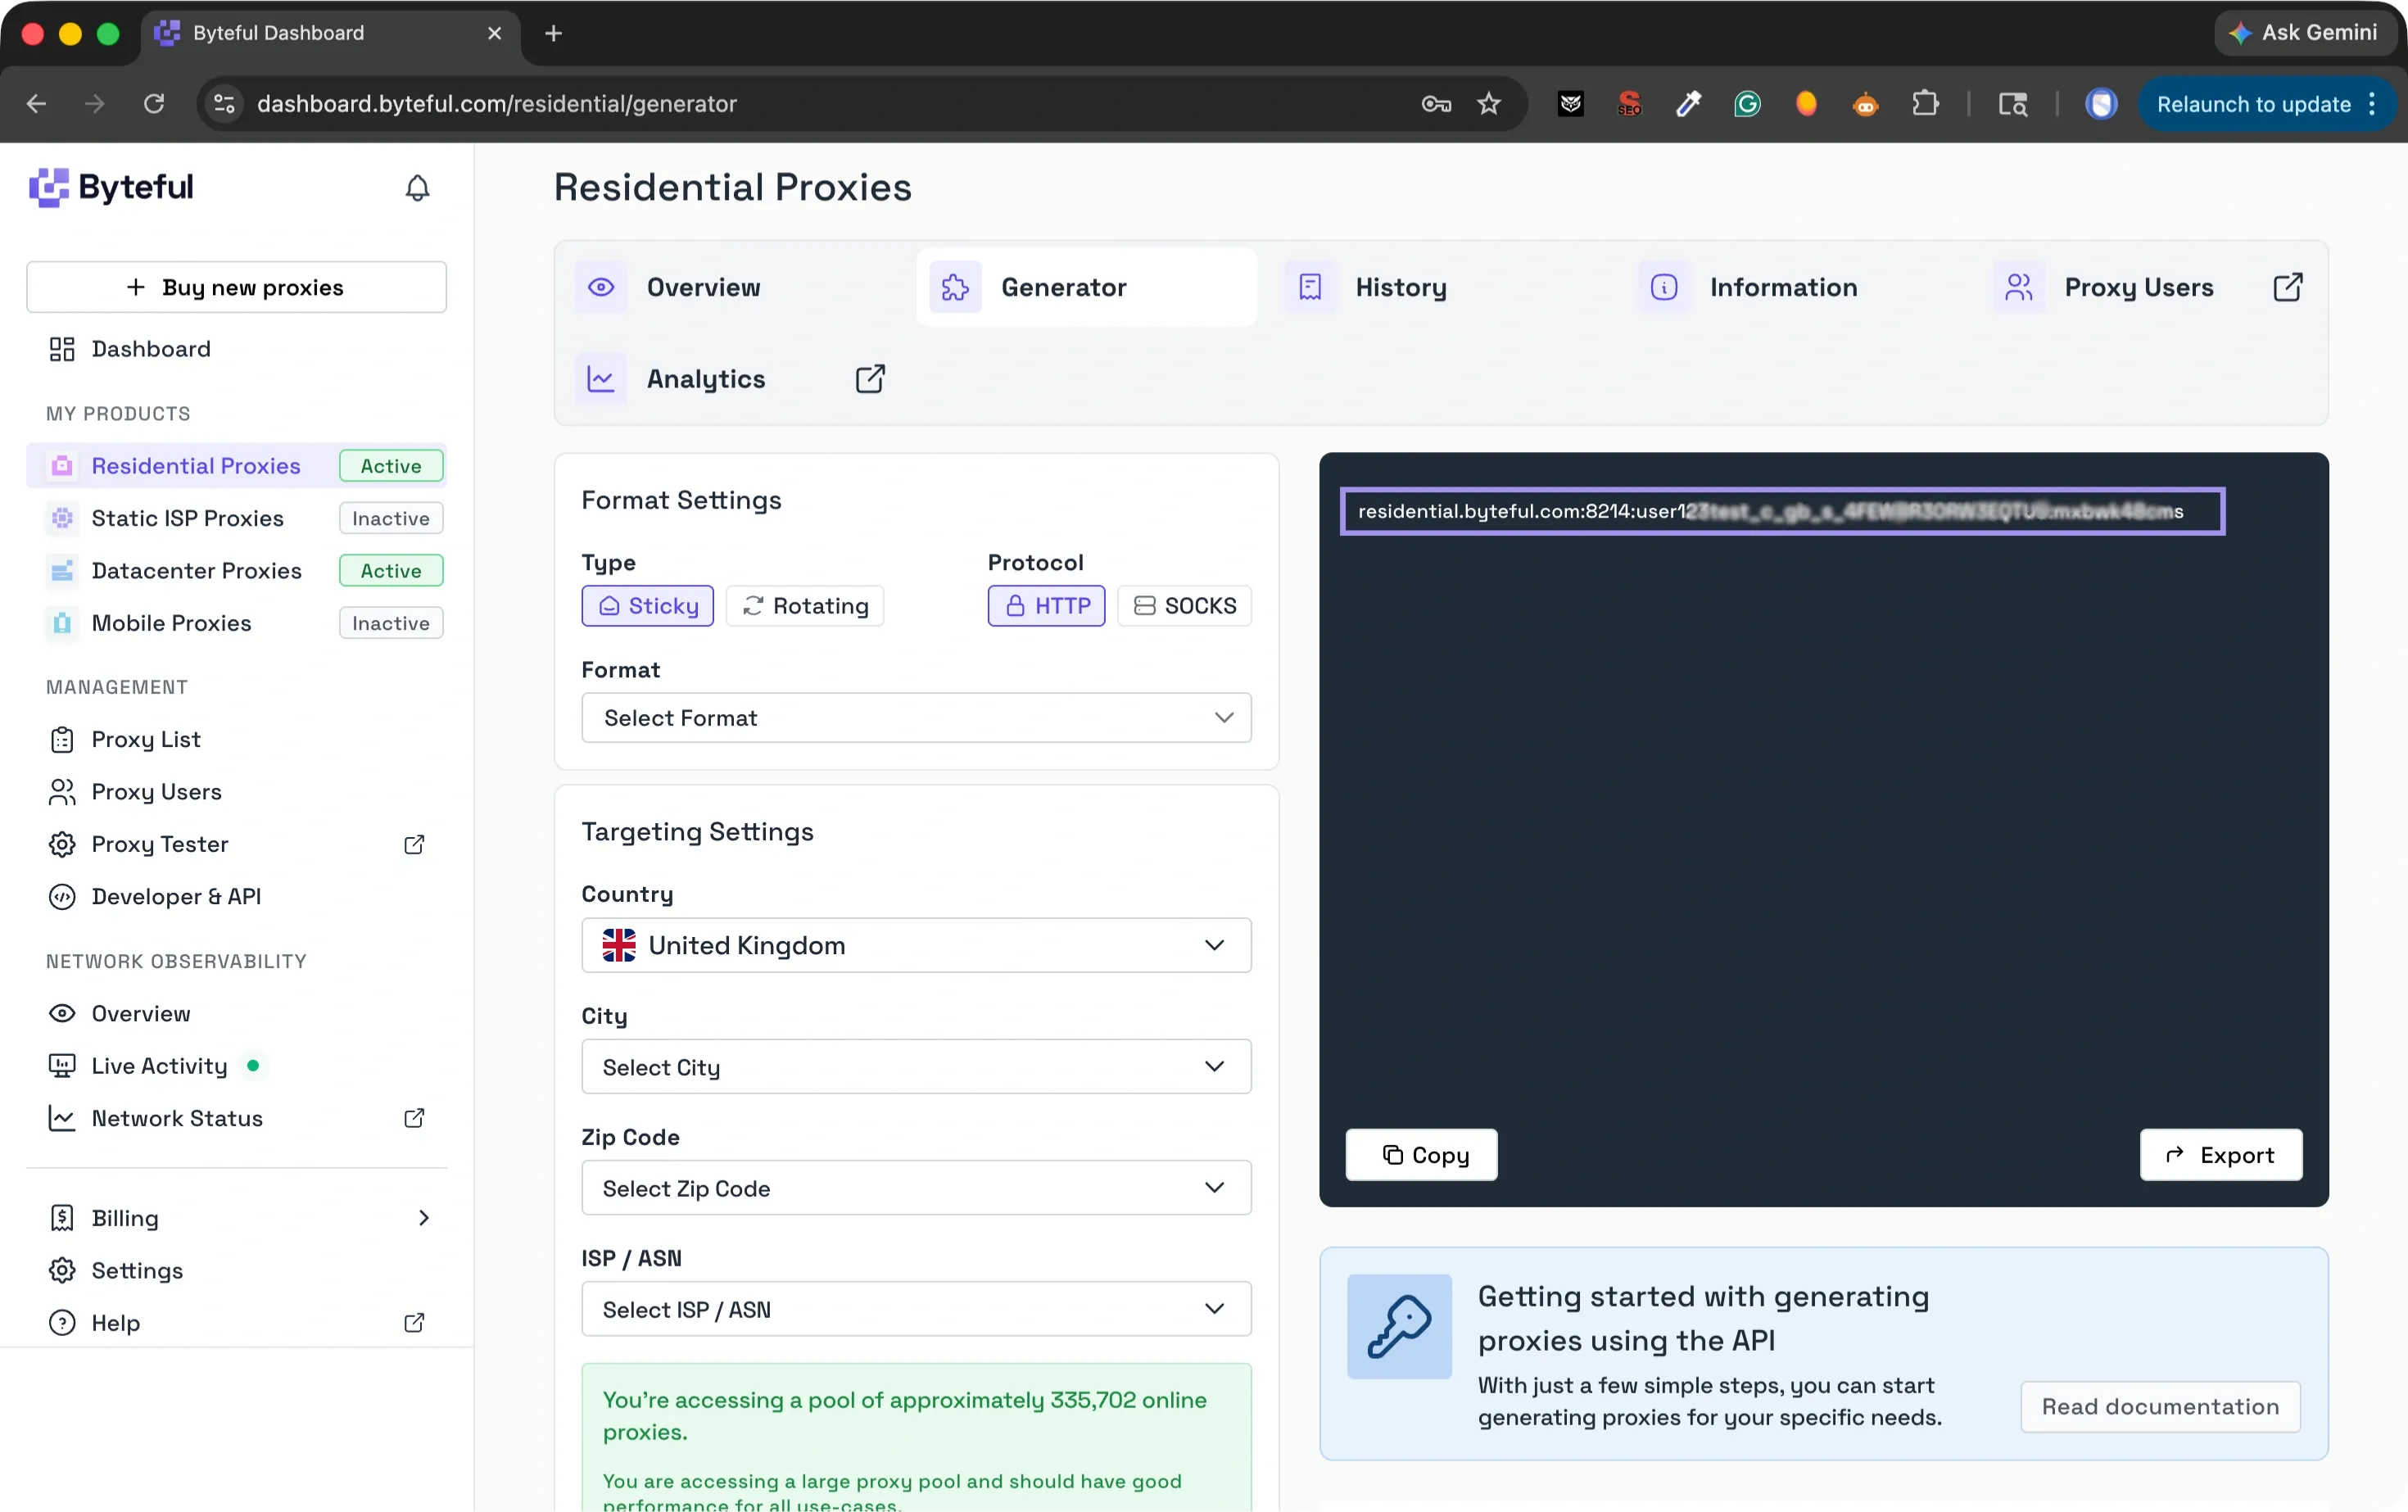Switch to the Generator tab

point(1087,287)
